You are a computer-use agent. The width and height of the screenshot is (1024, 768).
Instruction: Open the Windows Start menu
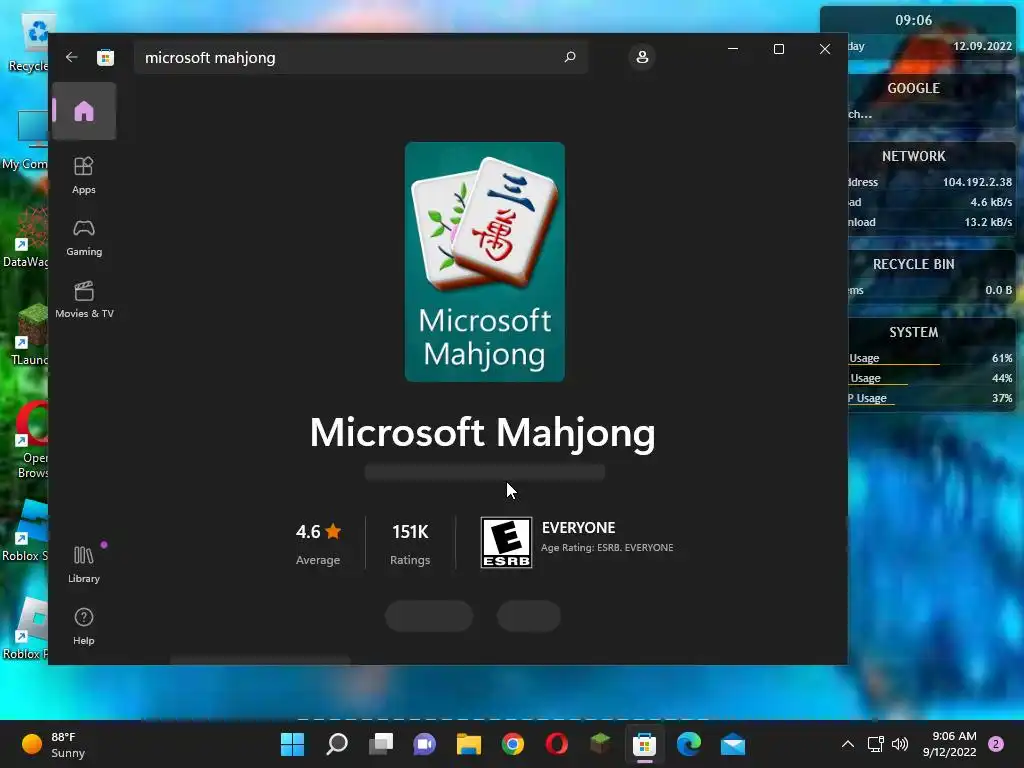[x=293, y=744]
